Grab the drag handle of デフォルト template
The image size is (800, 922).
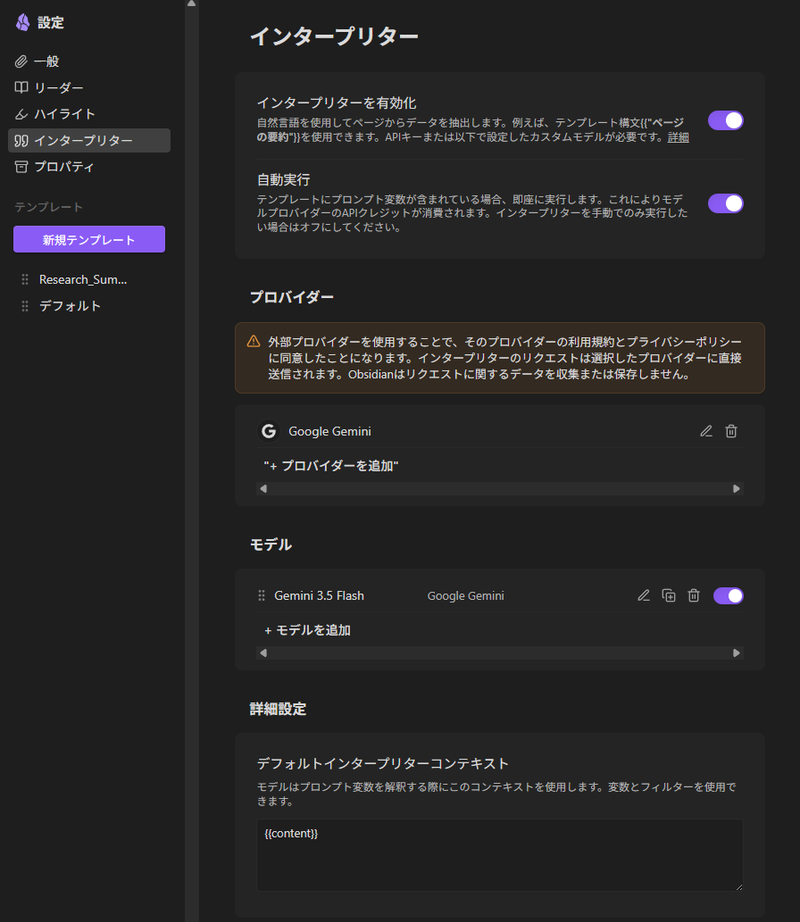point(25,306)
